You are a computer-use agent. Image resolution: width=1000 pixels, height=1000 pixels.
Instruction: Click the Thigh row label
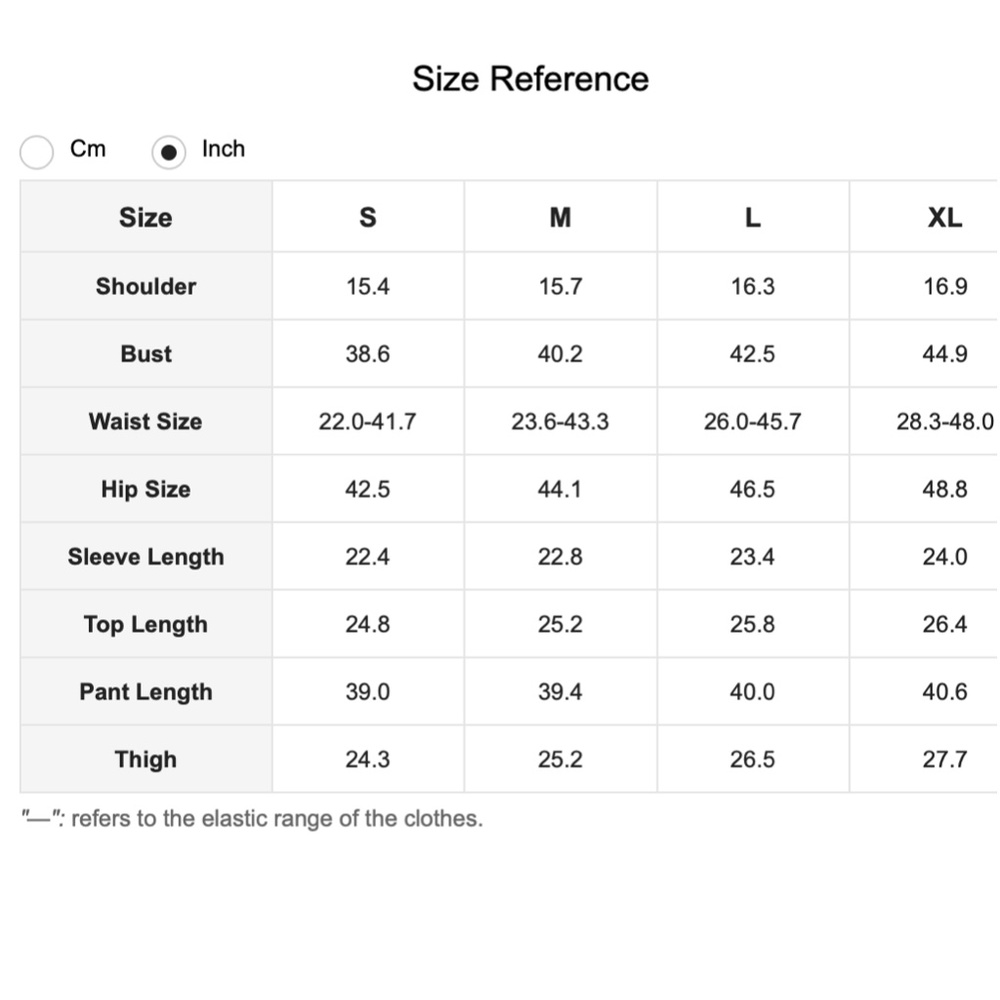tap(146, 759)
